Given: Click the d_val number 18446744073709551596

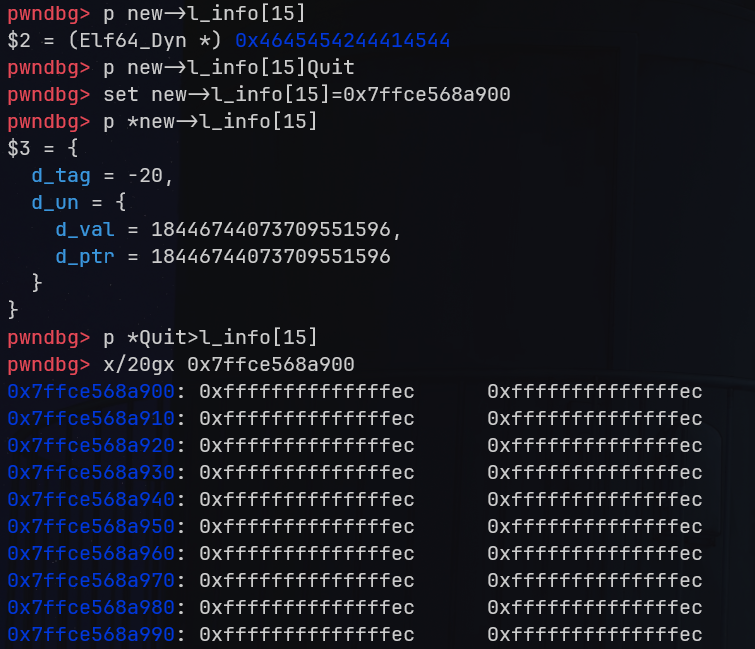Looking at the screenshot, I should [270, 230].
